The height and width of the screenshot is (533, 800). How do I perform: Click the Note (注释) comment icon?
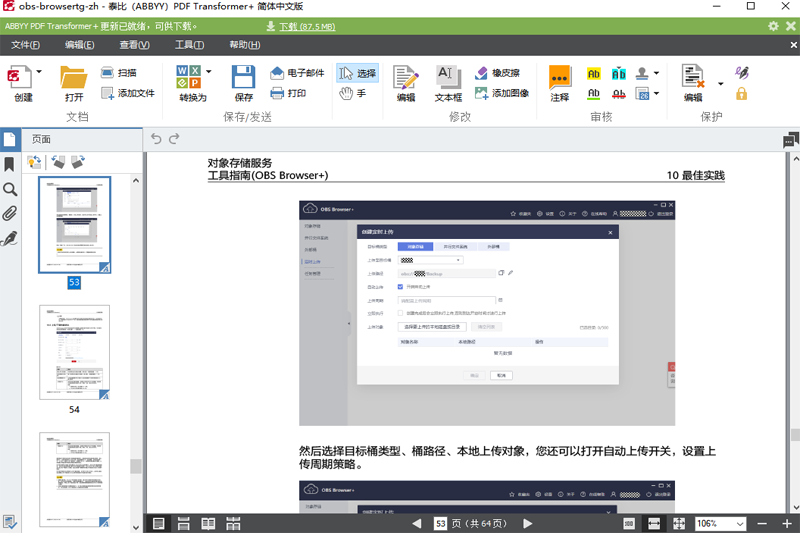(x=560, y=77)
